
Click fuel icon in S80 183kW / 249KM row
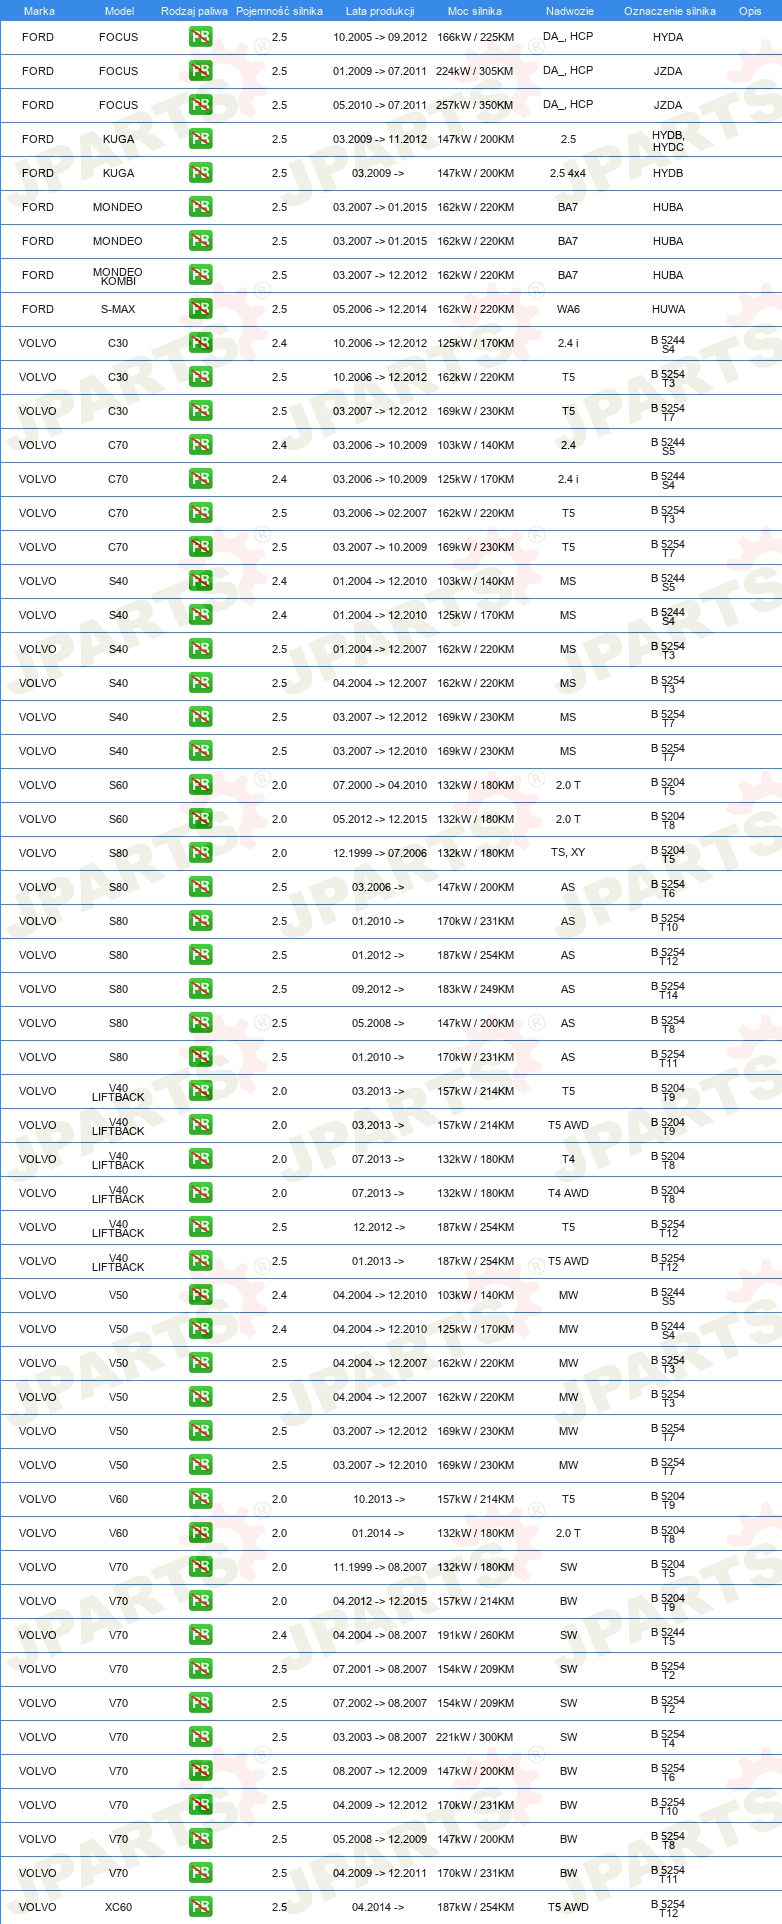[200, 989]
